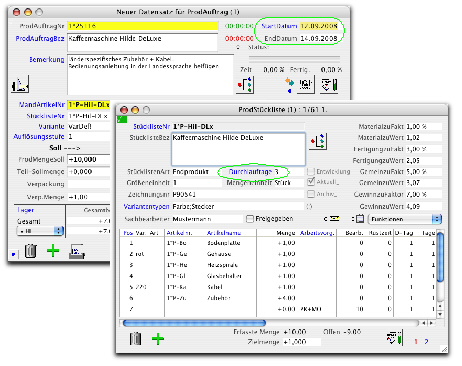
Task: Click the Zeichnungsnr field
Action: pyautogui.click(x=238, y=194)
